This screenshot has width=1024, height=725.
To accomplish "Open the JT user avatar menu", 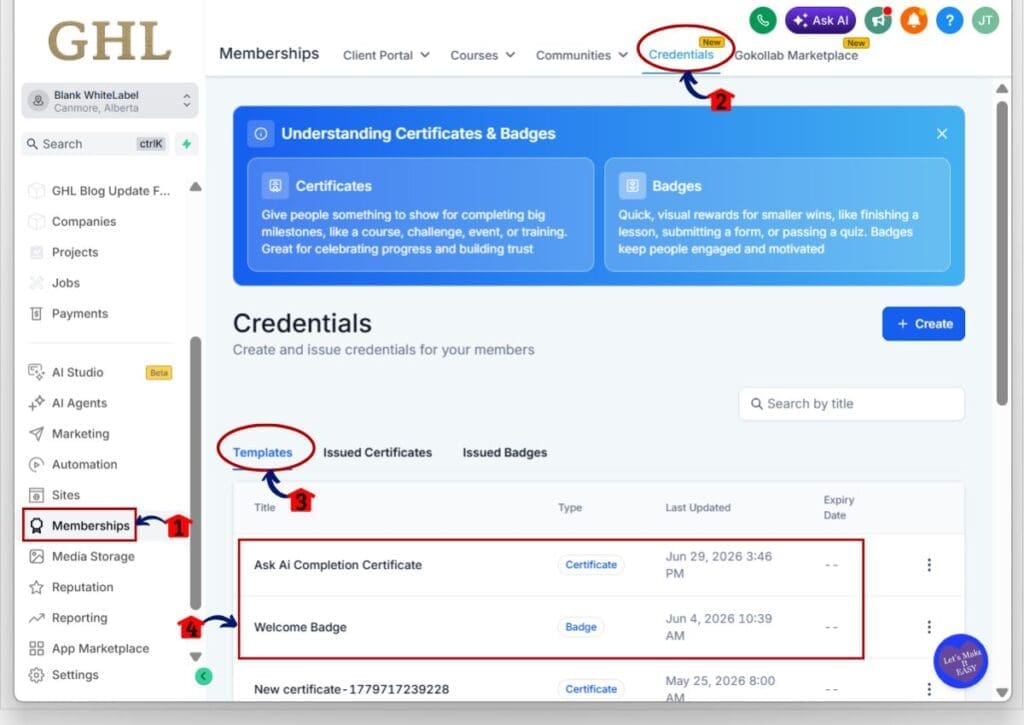I will point(985,20).
